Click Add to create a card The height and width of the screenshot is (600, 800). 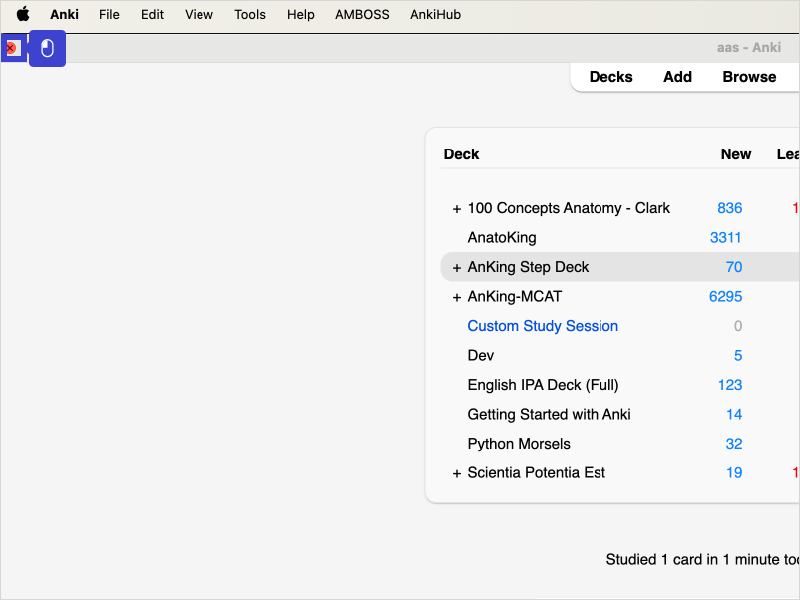tap(677, 77)
